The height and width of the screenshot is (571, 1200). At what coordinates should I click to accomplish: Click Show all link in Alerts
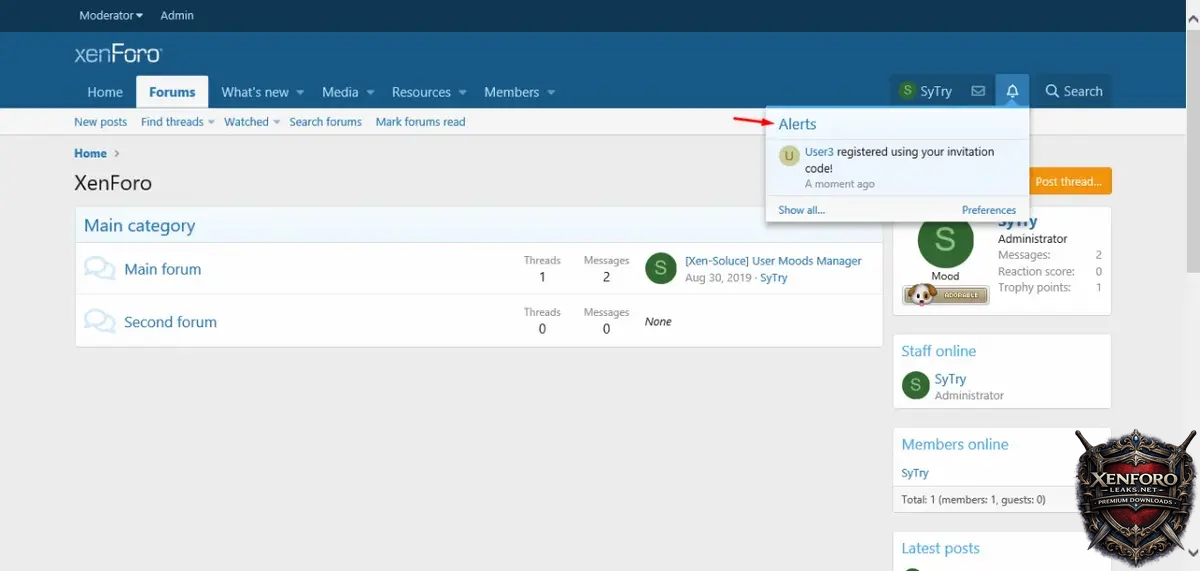(801, 210)
